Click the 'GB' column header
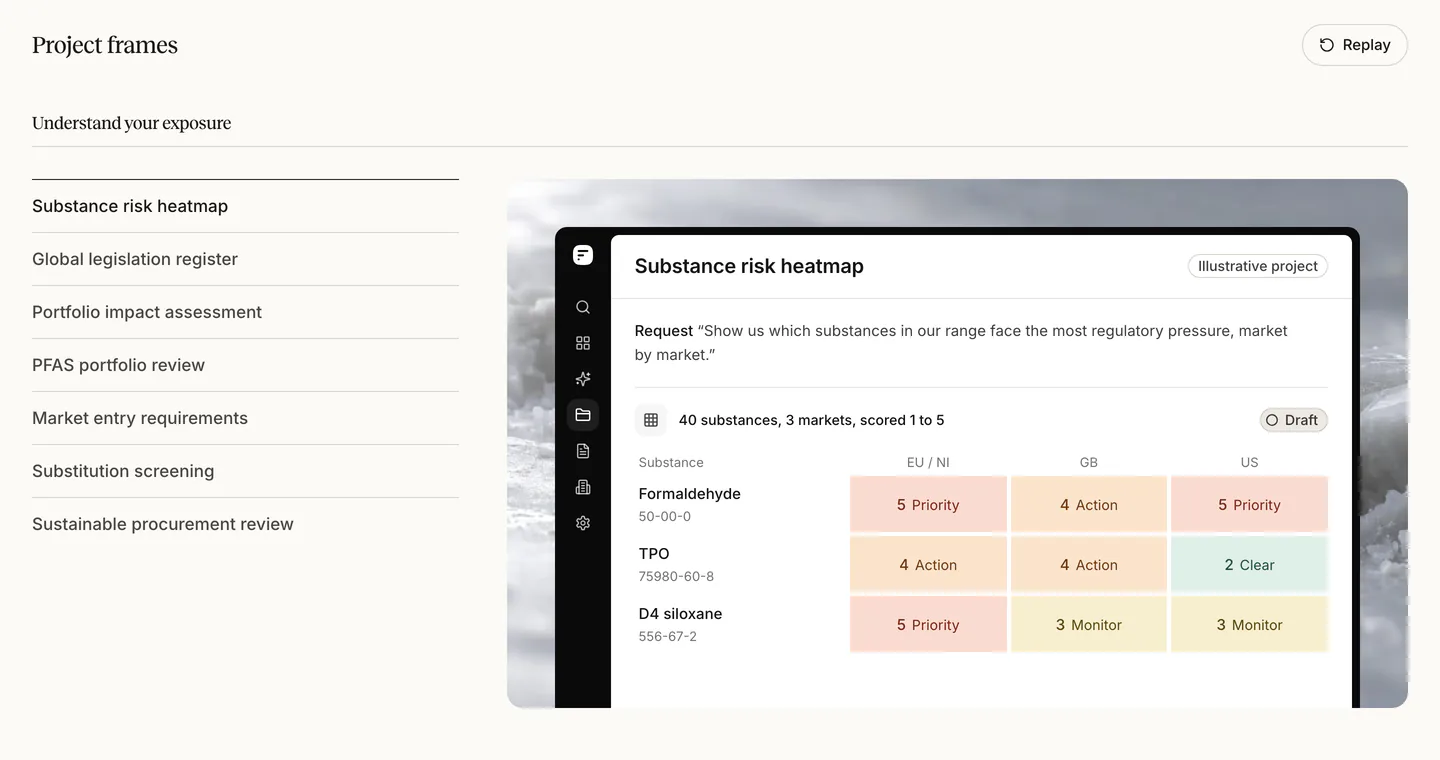This screenshot has height=760, width=1440. point(1089,462)
